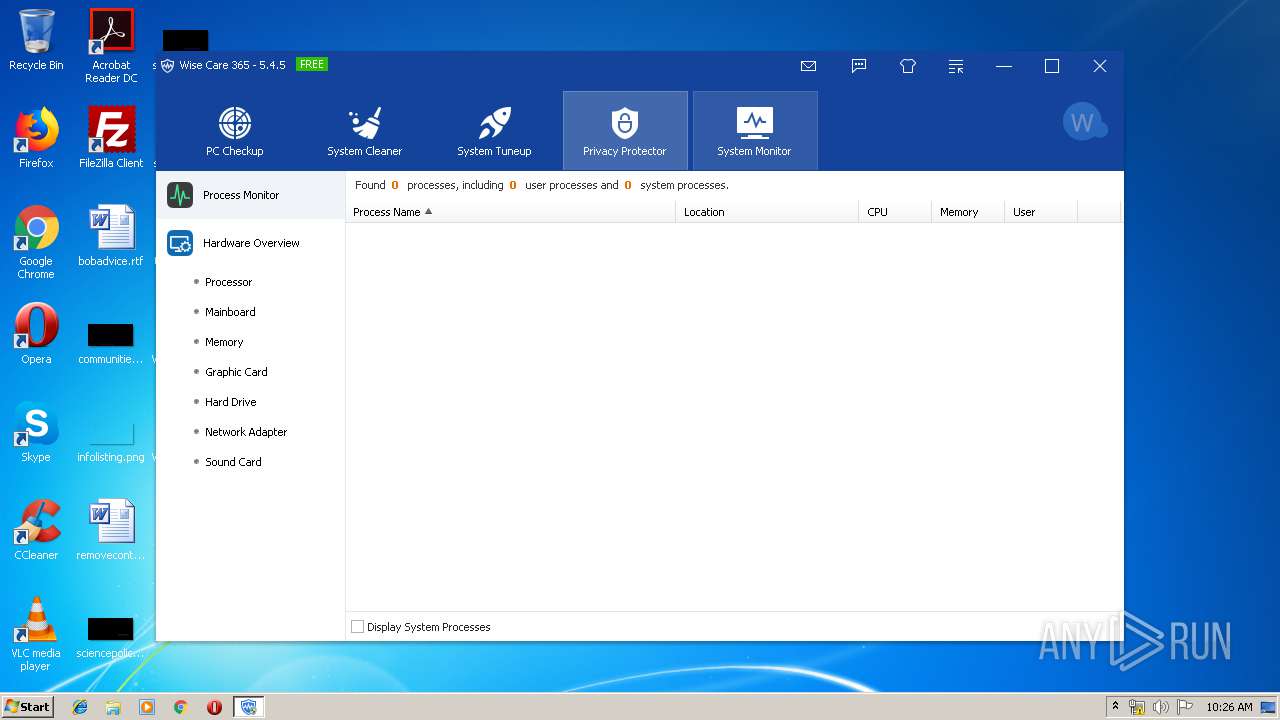This screenshot has width=1280, height=720.
Task: Click the Action Center flag tray icon
Action: pos(1185,706)
